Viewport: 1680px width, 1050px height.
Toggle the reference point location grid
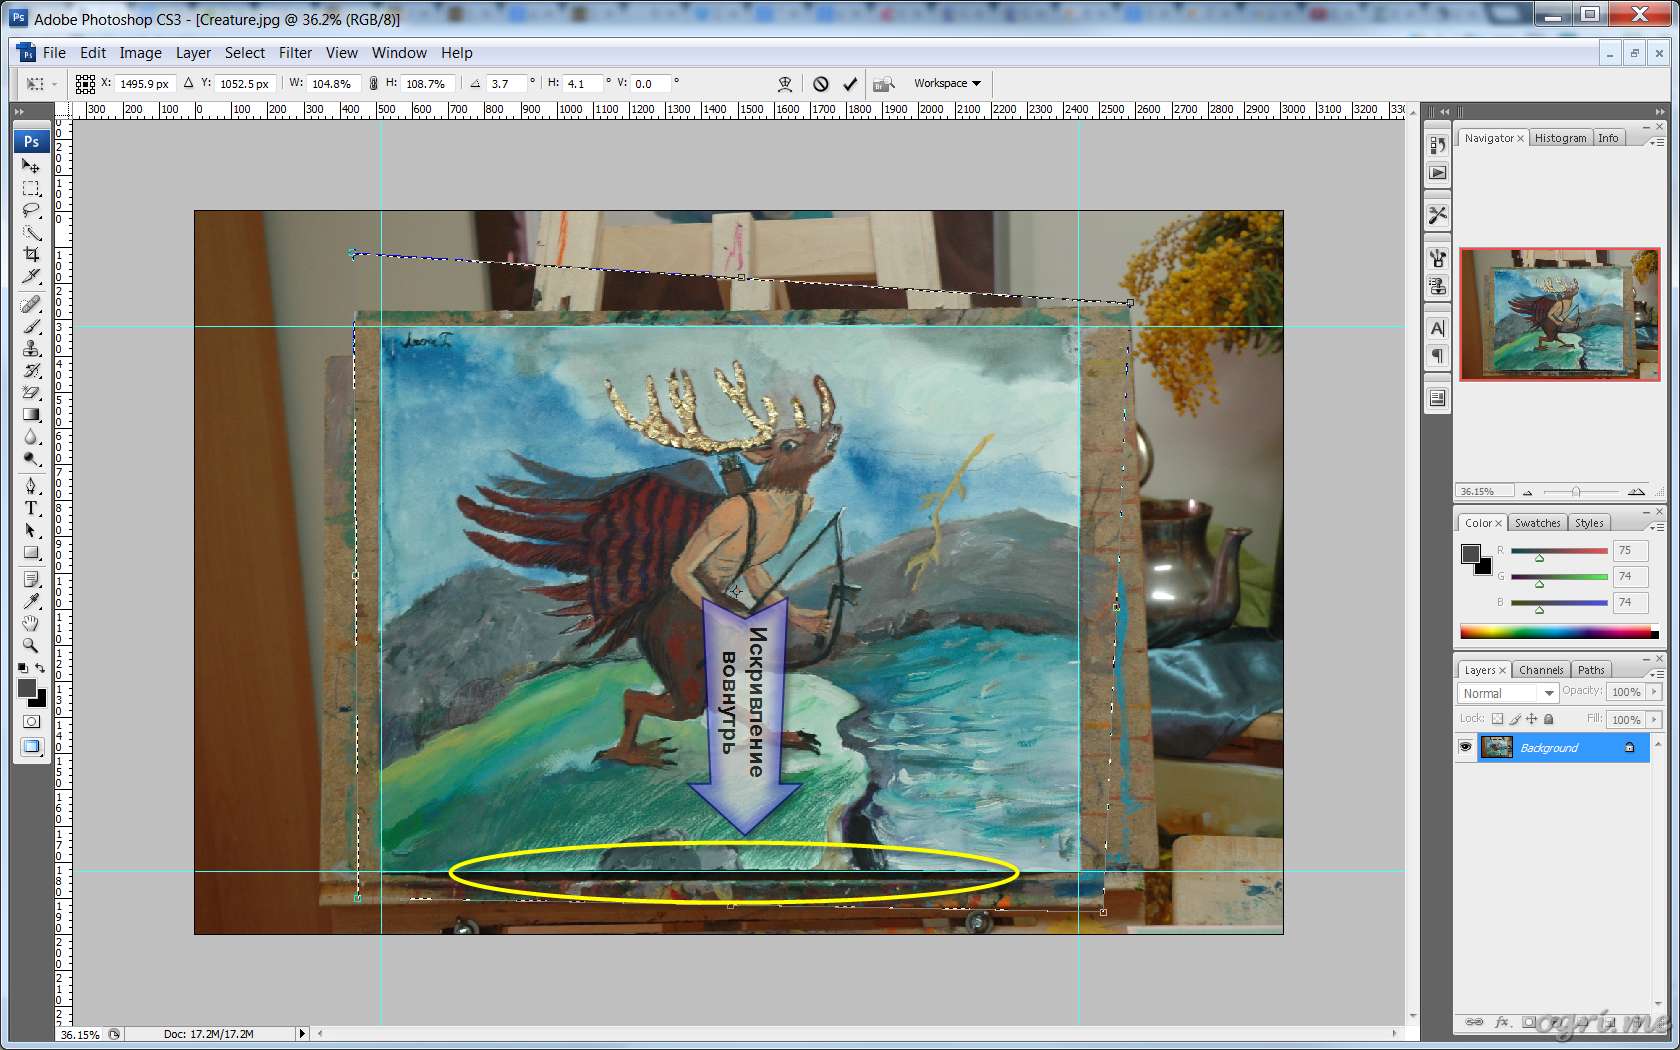85,84
